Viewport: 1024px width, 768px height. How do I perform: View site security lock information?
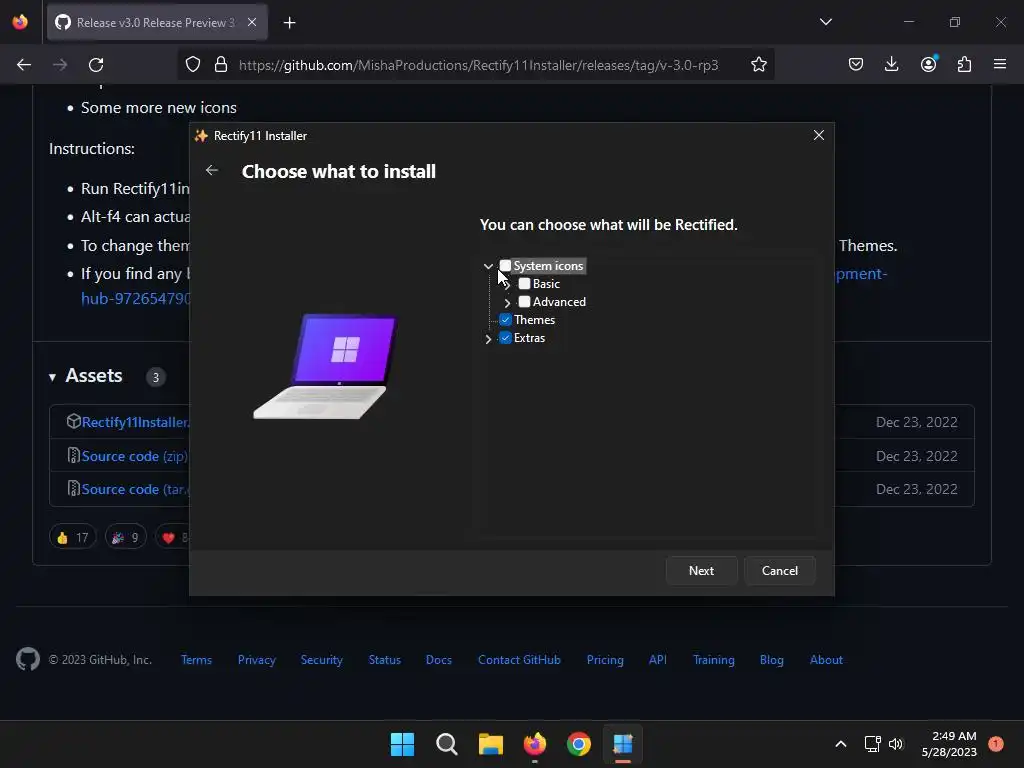(x=221, y=65)
